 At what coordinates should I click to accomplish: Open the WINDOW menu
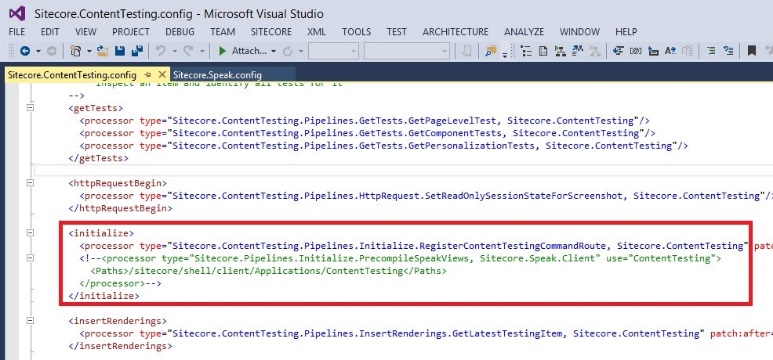click(x=579, y=32)
